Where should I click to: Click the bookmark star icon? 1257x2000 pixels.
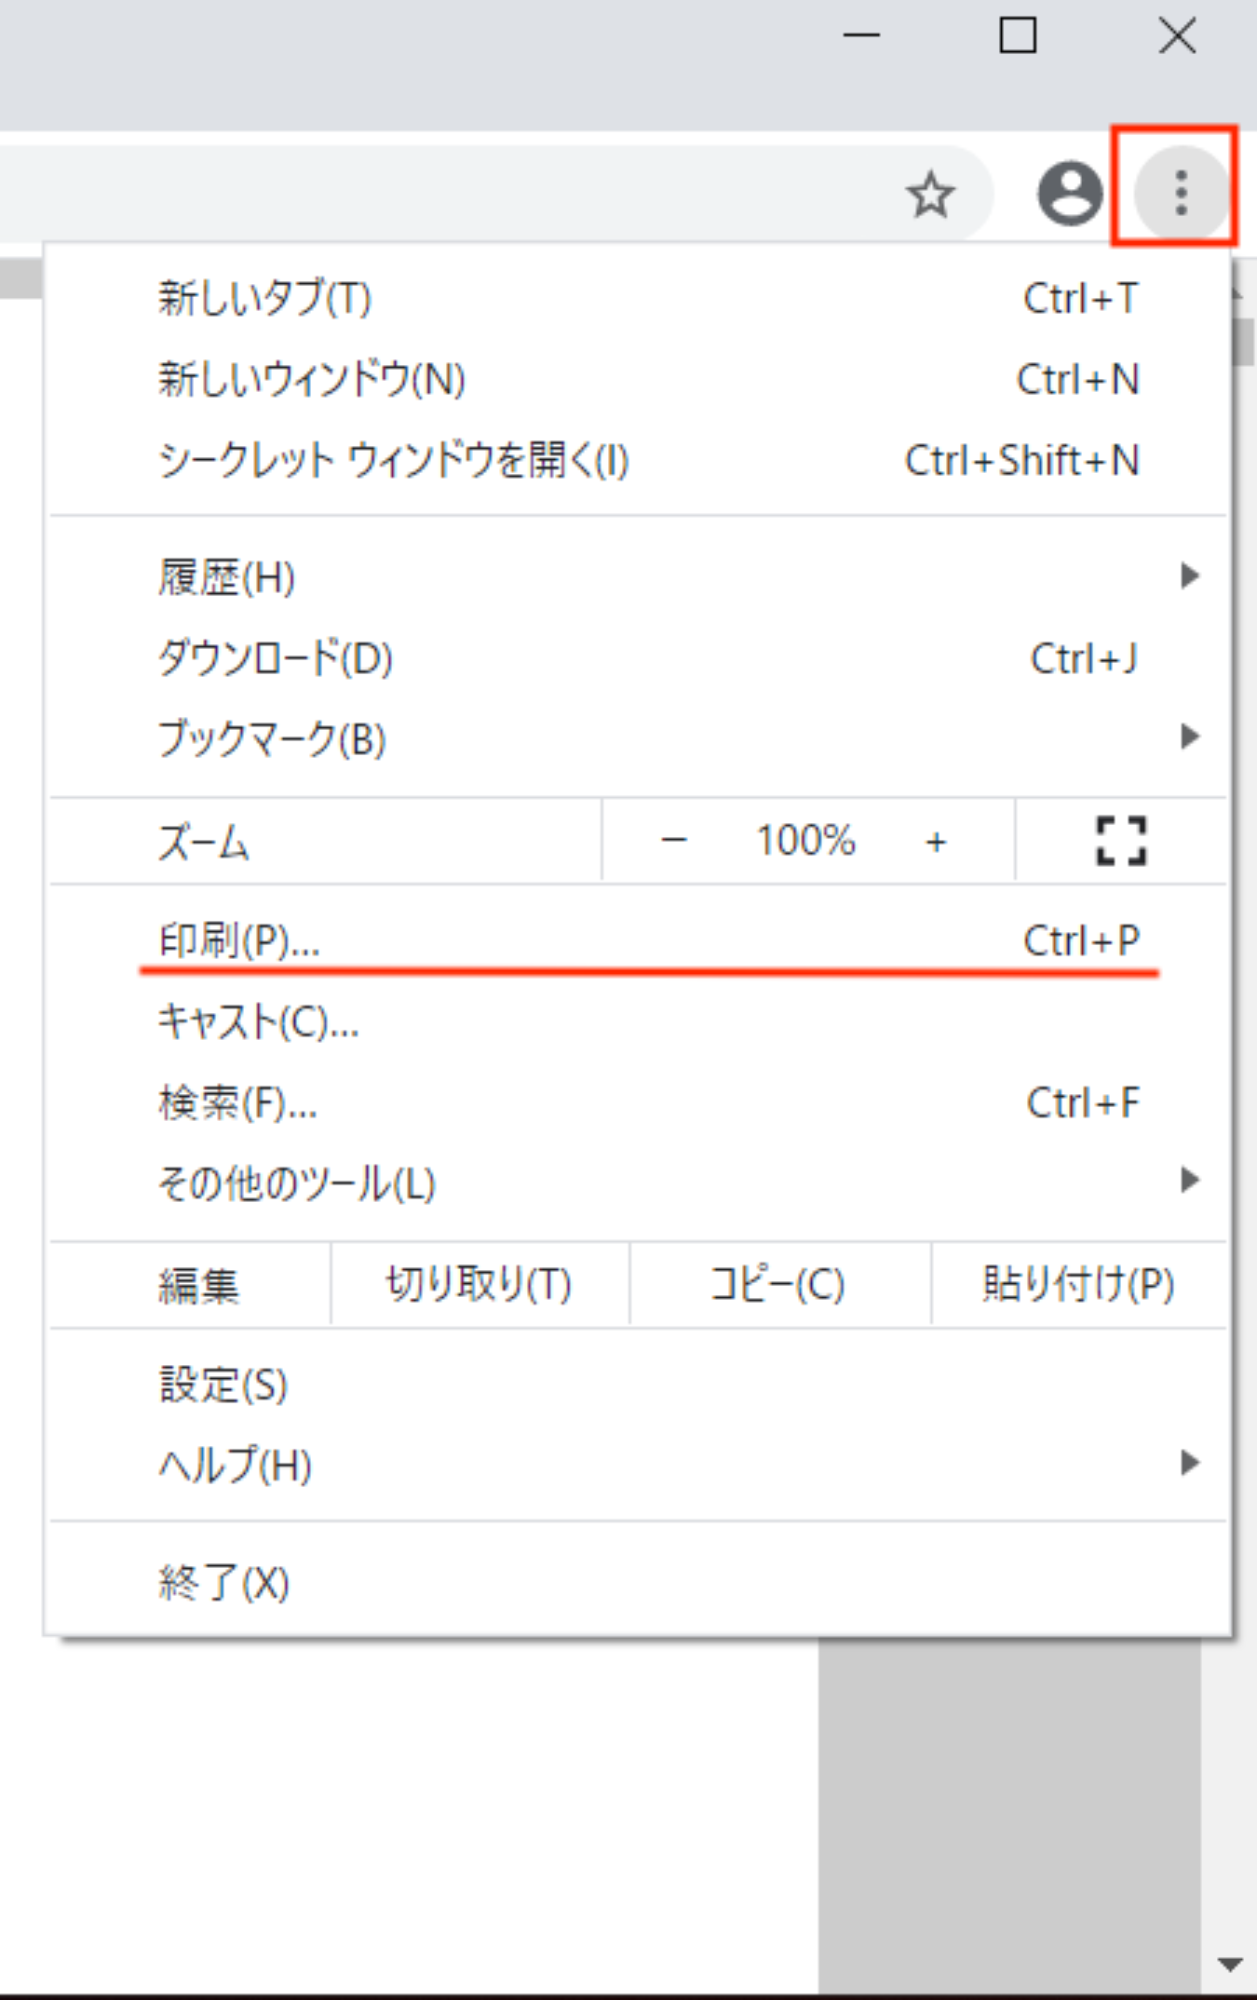click(x=930, y=195)
